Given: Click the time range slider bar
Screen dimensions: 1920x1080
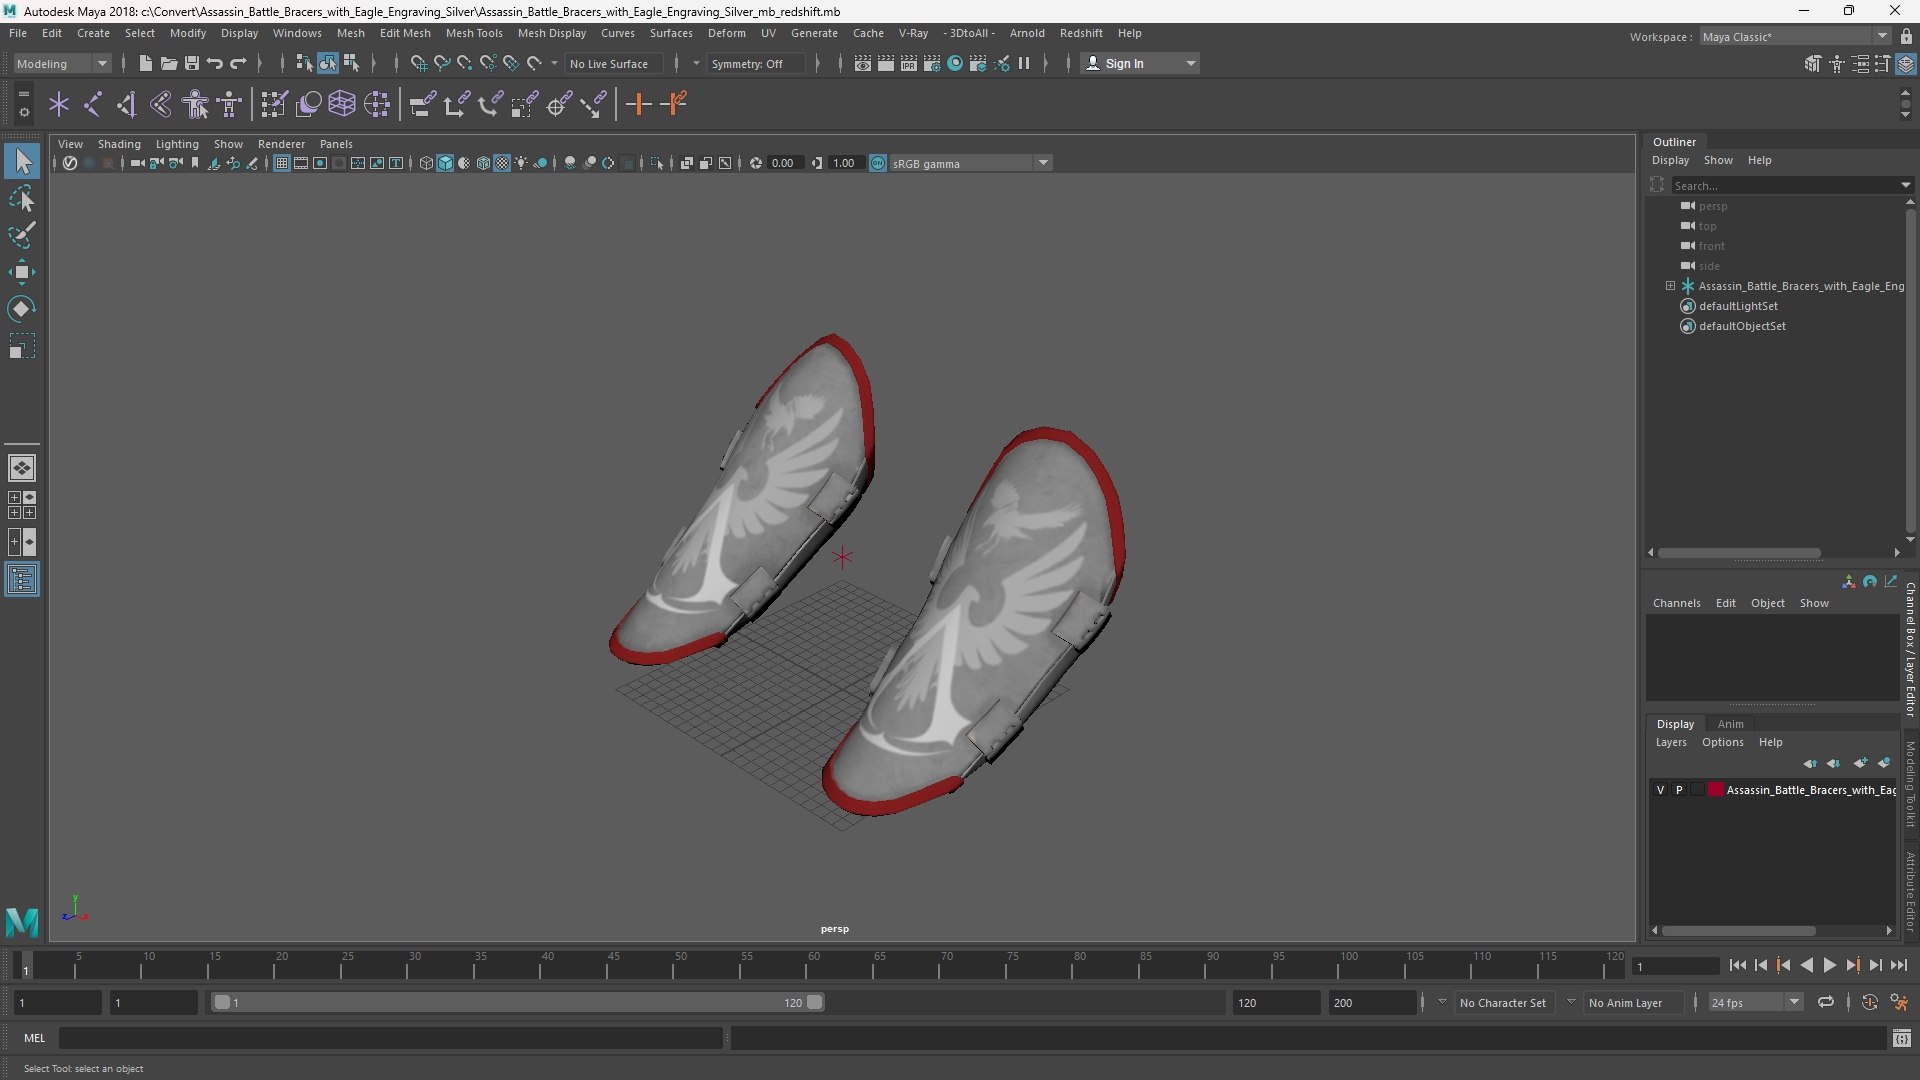Looking at the screenshot, I should [517, 1002].
